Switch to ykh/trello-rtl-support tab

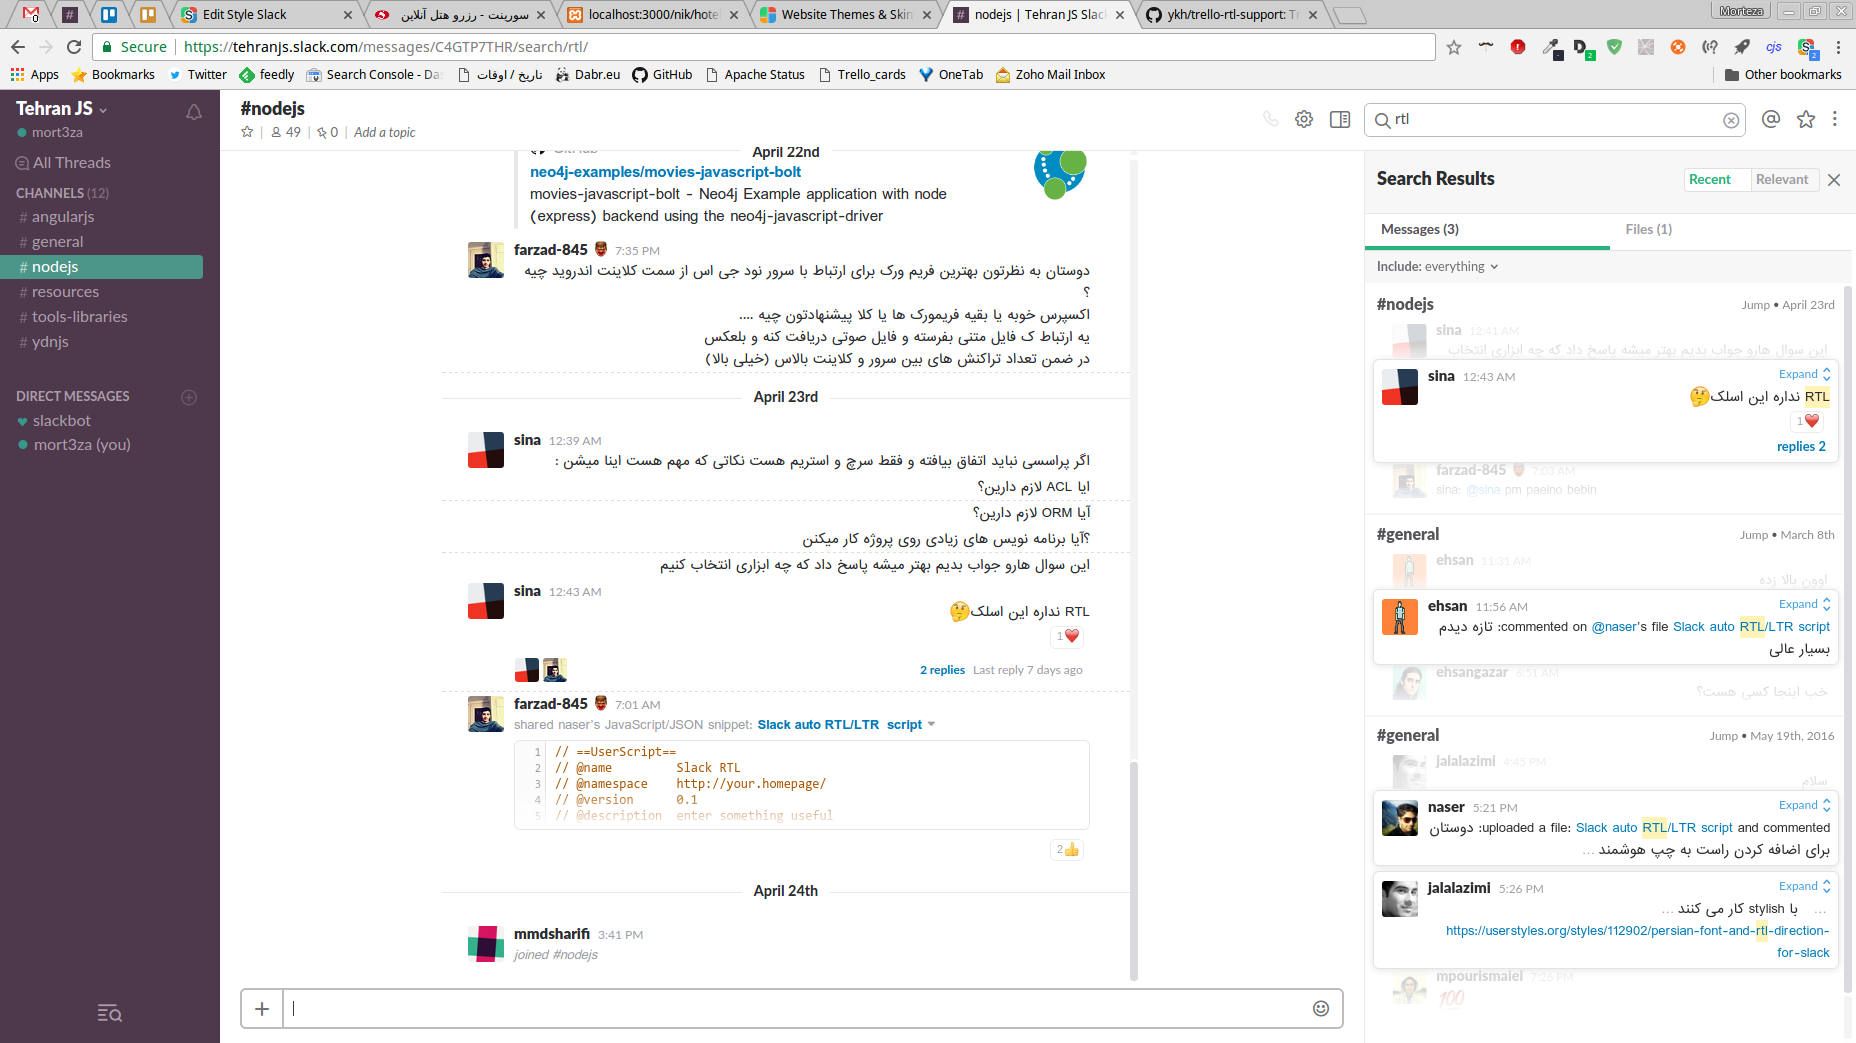(x=1231, y=14)
